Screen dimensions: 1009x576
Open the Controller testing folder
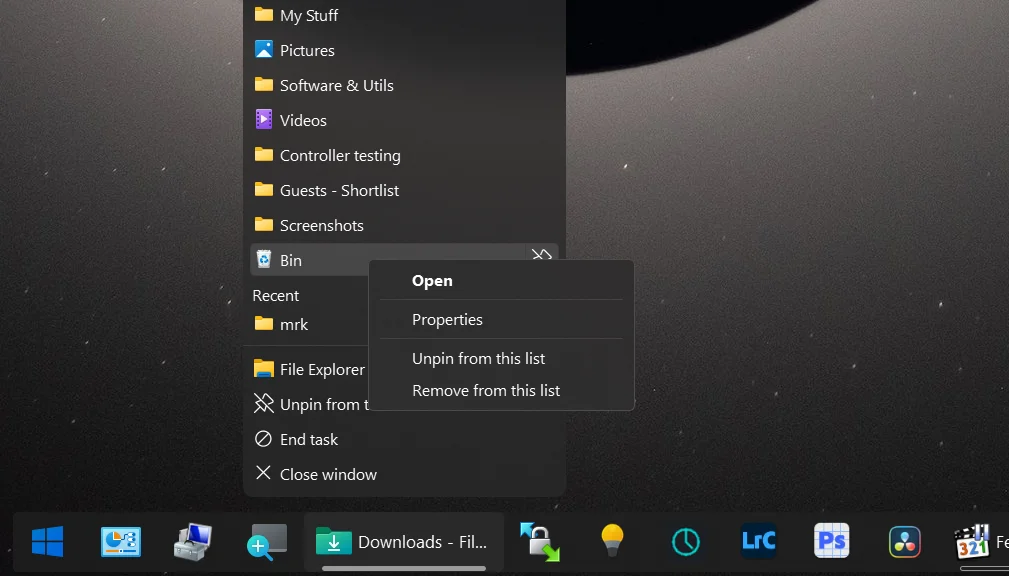coord(404,155)
